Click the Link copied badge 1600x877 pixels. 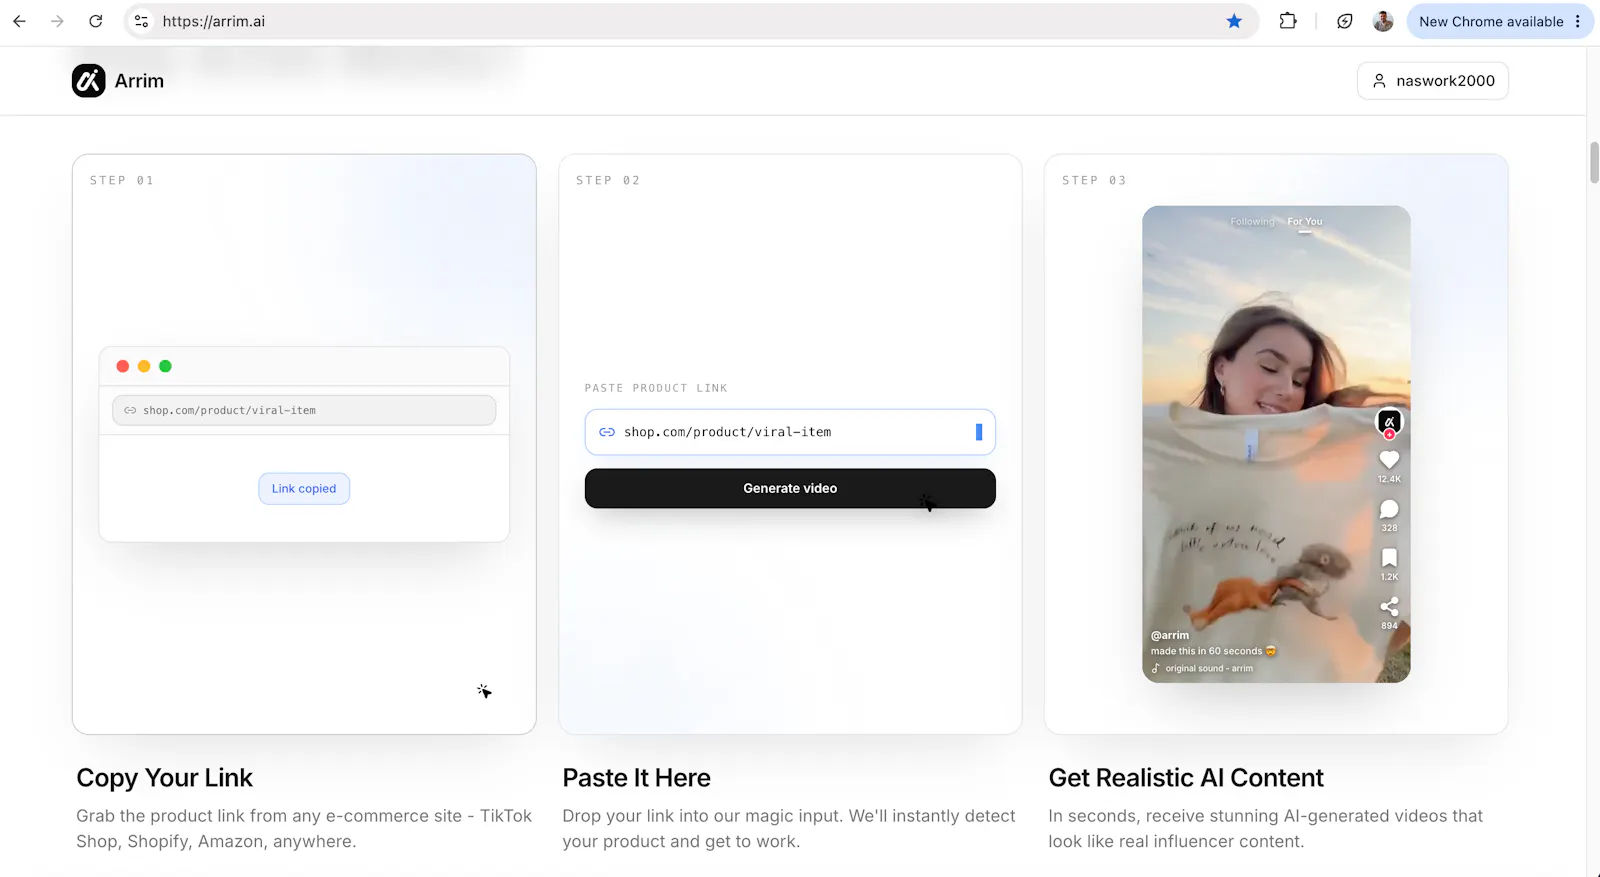coord(304,489)
